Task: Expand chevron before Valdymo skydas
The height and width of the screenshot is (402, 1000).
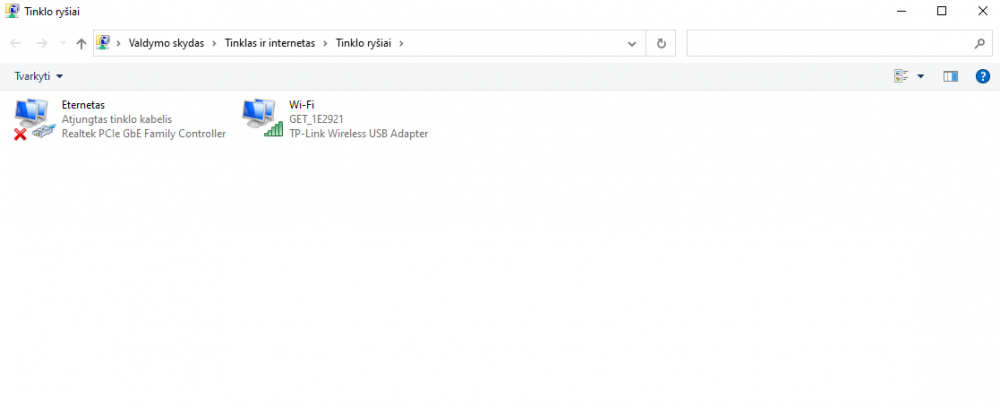Action: [119, 43]
